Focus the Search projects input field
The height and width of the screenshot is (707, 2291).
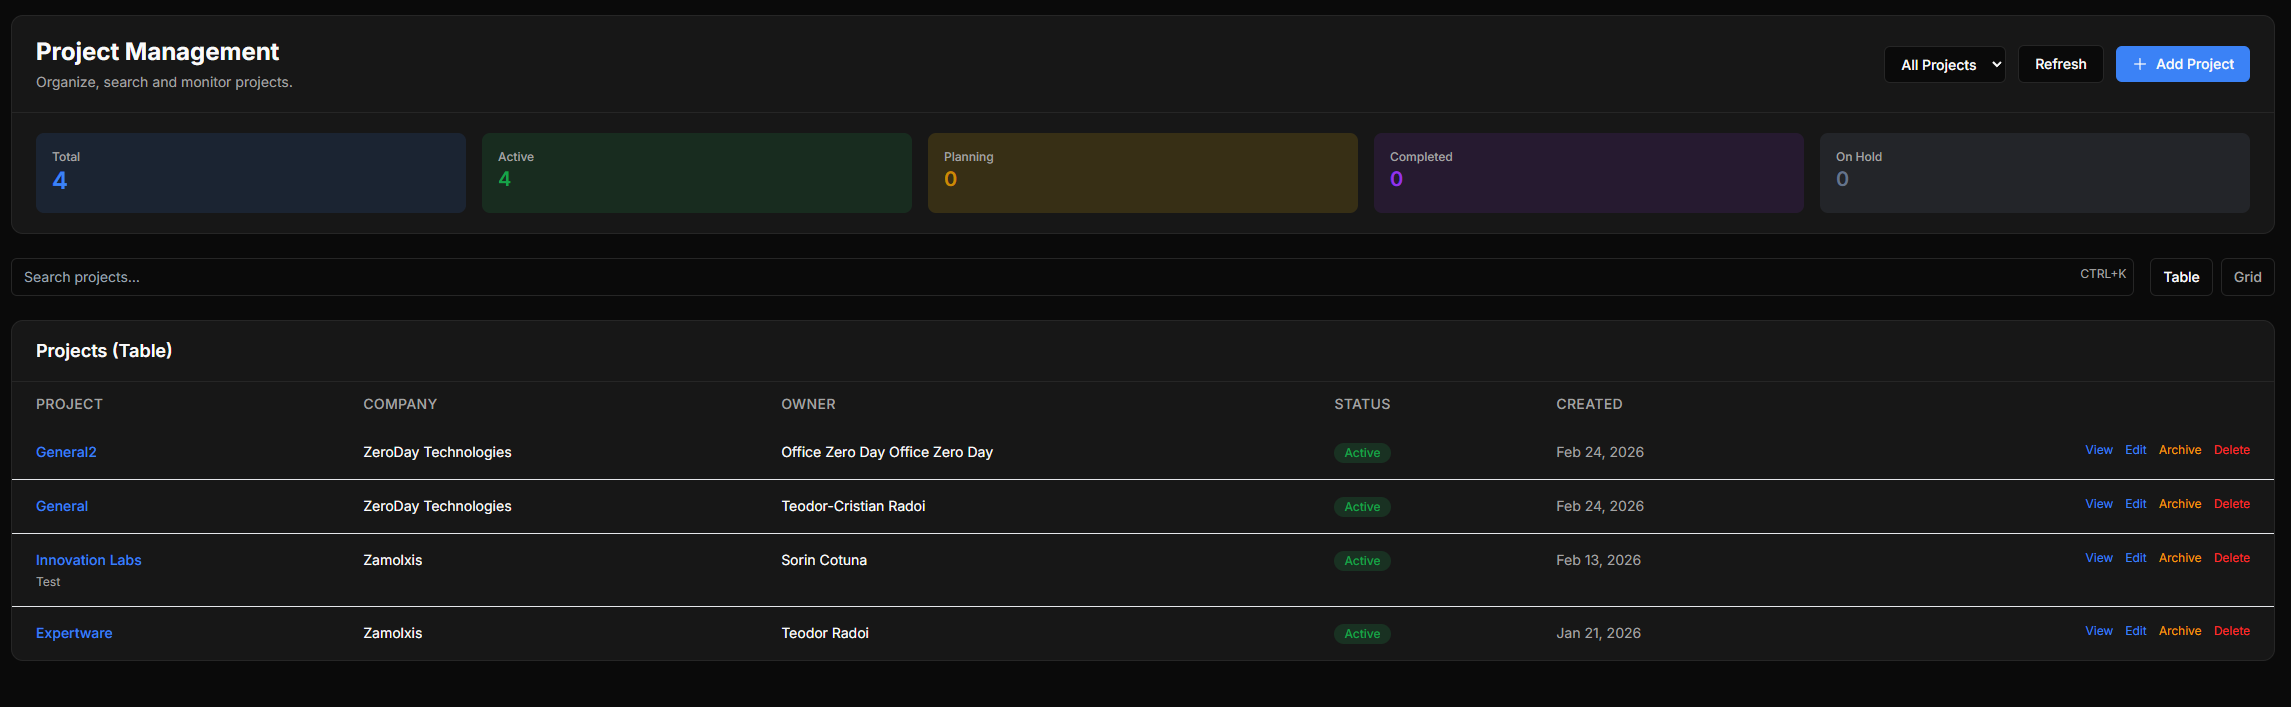1040,277
